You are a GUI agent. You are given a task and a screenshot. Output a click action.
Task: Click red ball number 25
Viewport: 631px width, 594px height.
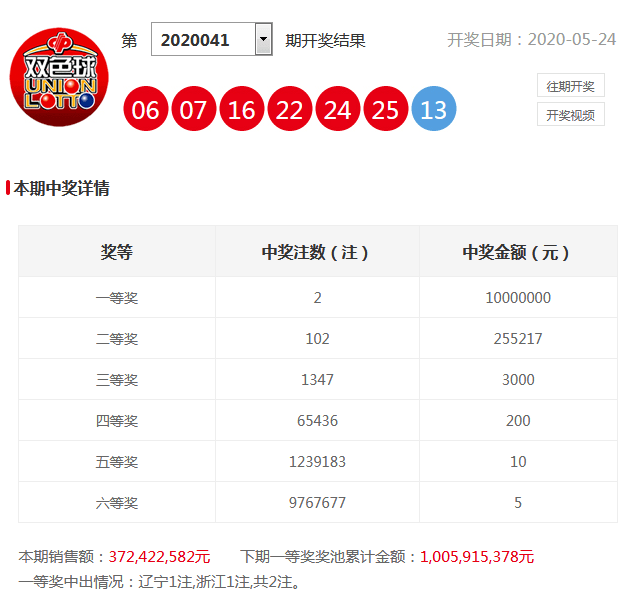pos(386,109)
